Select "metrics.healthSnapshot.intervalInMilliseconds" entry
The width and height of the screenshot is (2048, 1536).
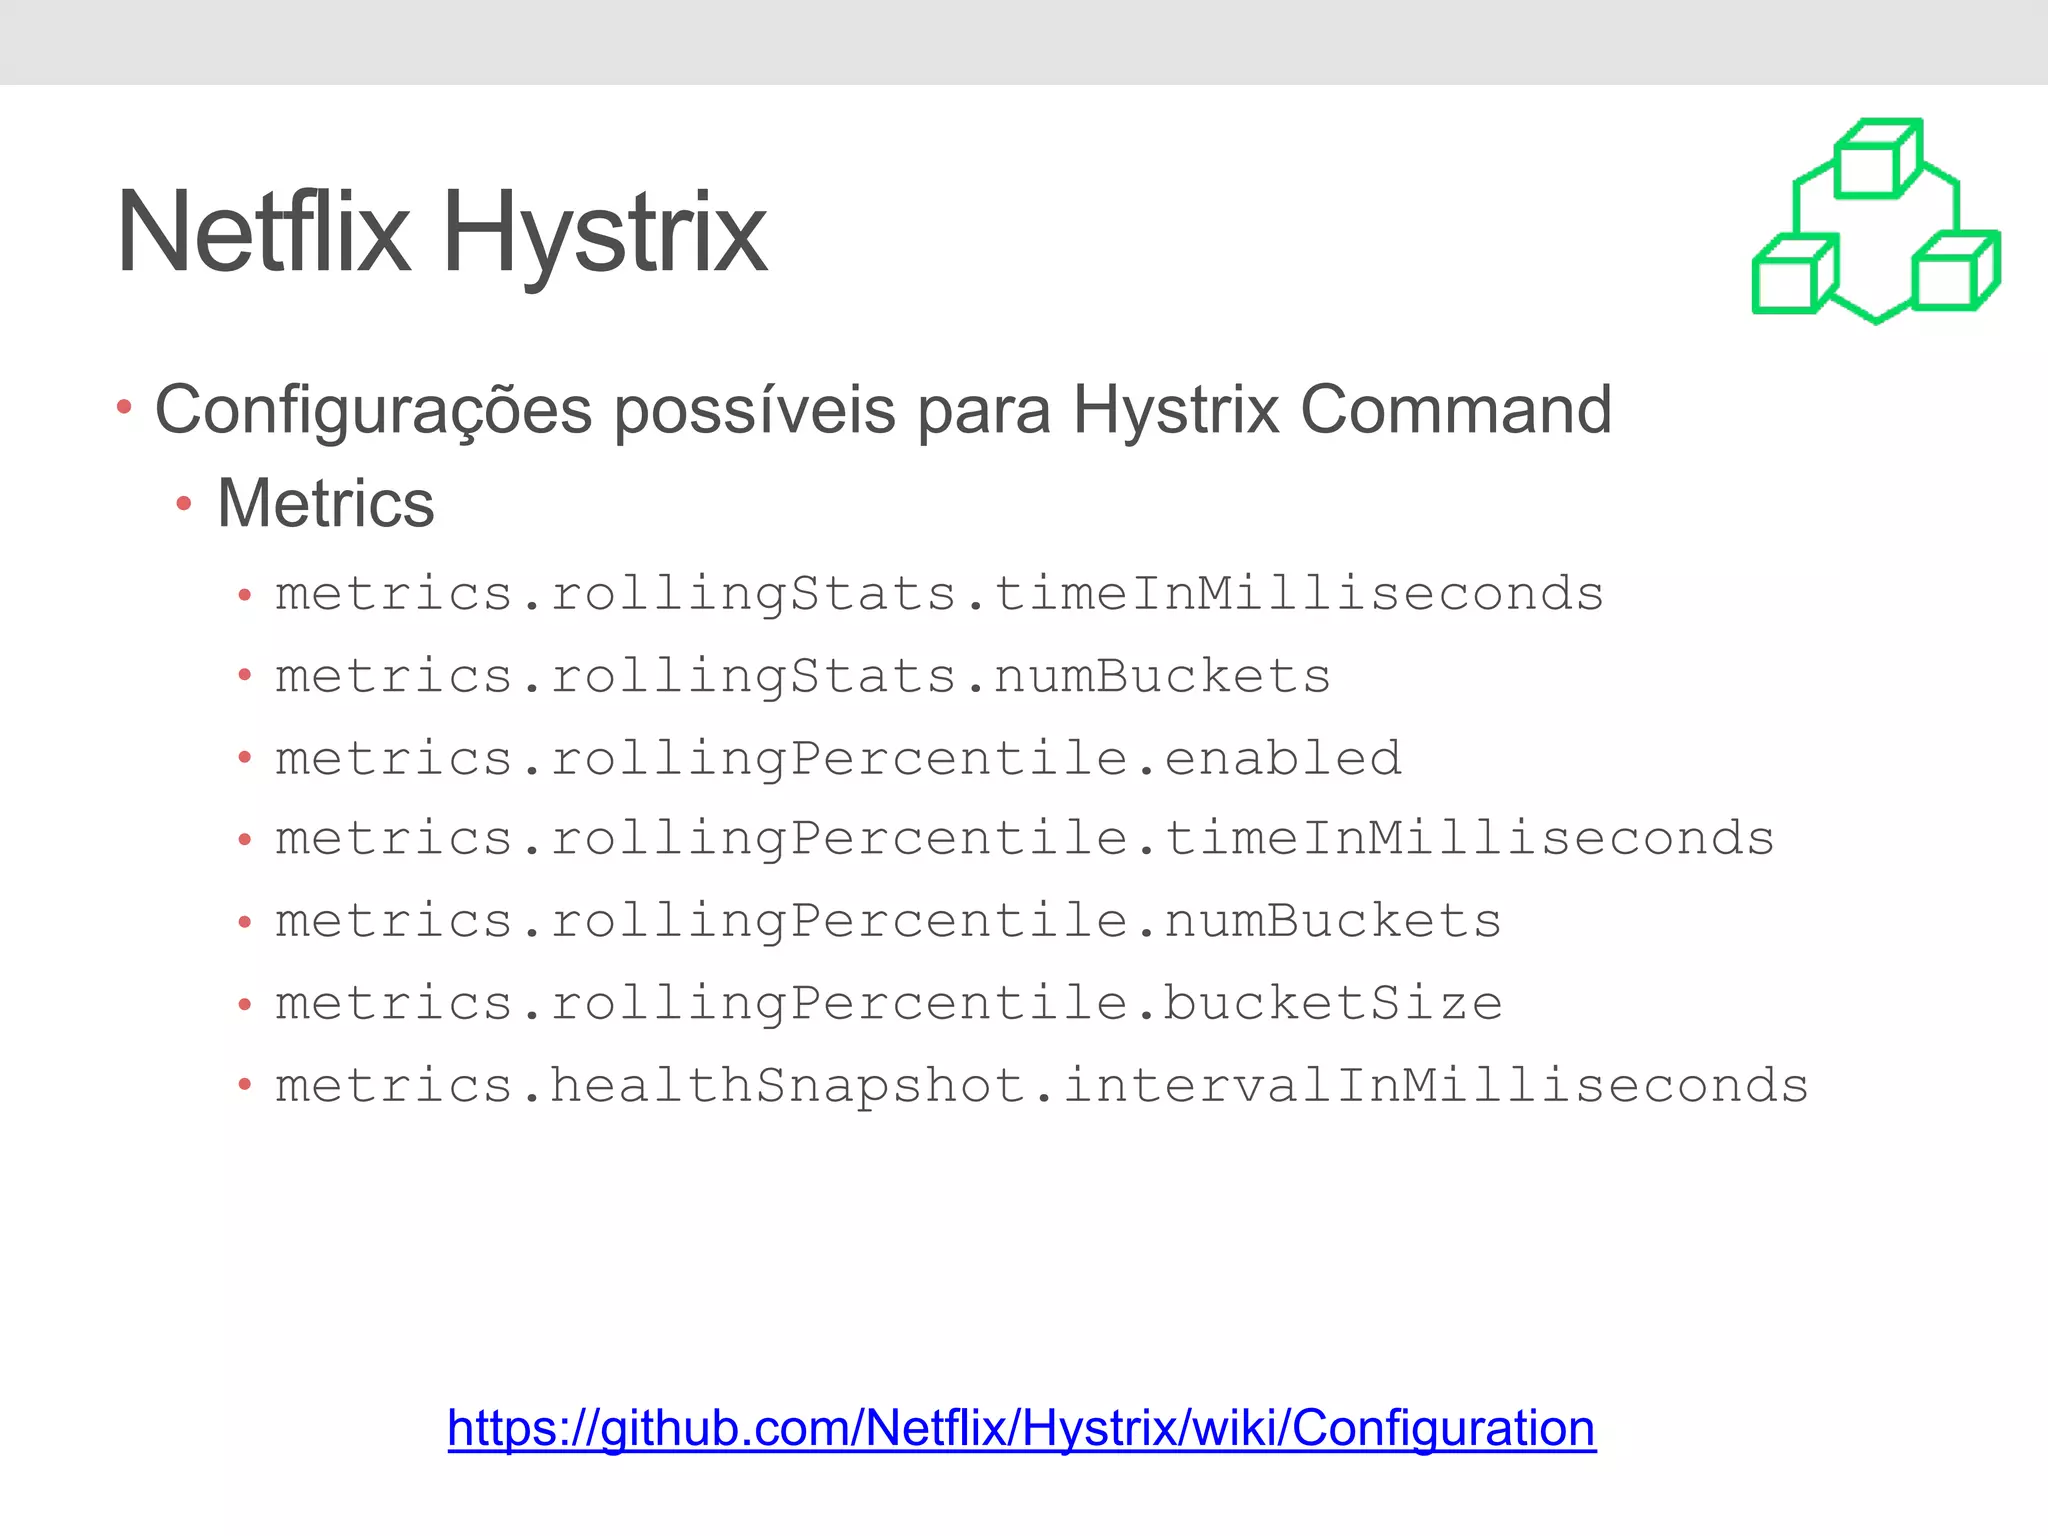pos(1042,1086)
